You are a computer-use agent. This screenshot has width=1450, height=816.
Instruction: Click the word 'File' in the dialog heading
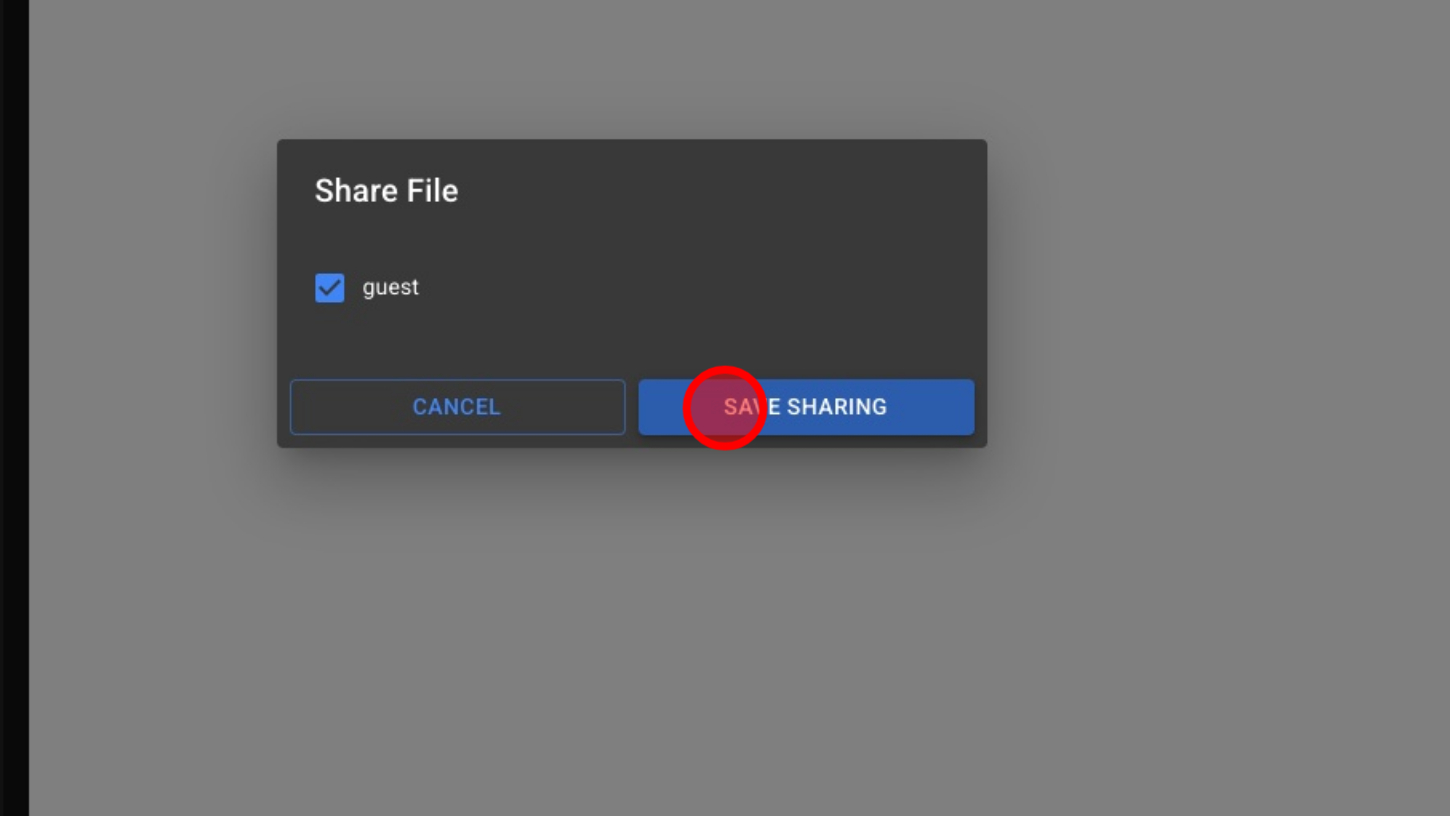pyautogui.click(x=432, y=191)
